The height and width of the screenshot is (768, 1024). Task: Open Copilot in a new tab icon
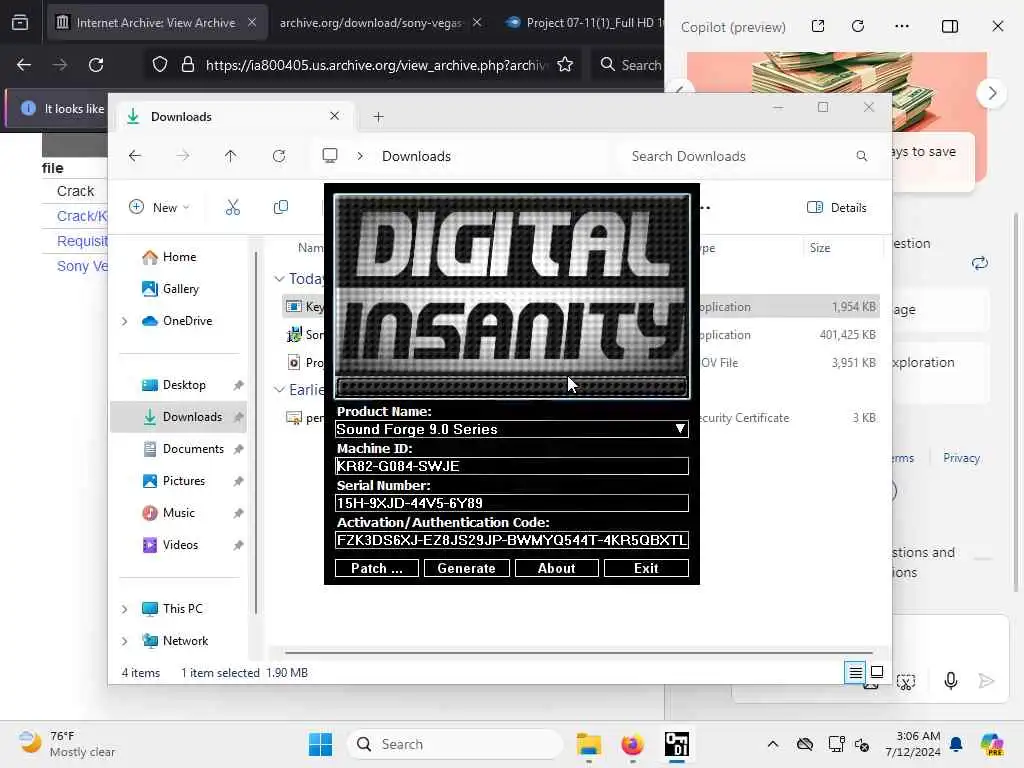[x=818, y=26]
